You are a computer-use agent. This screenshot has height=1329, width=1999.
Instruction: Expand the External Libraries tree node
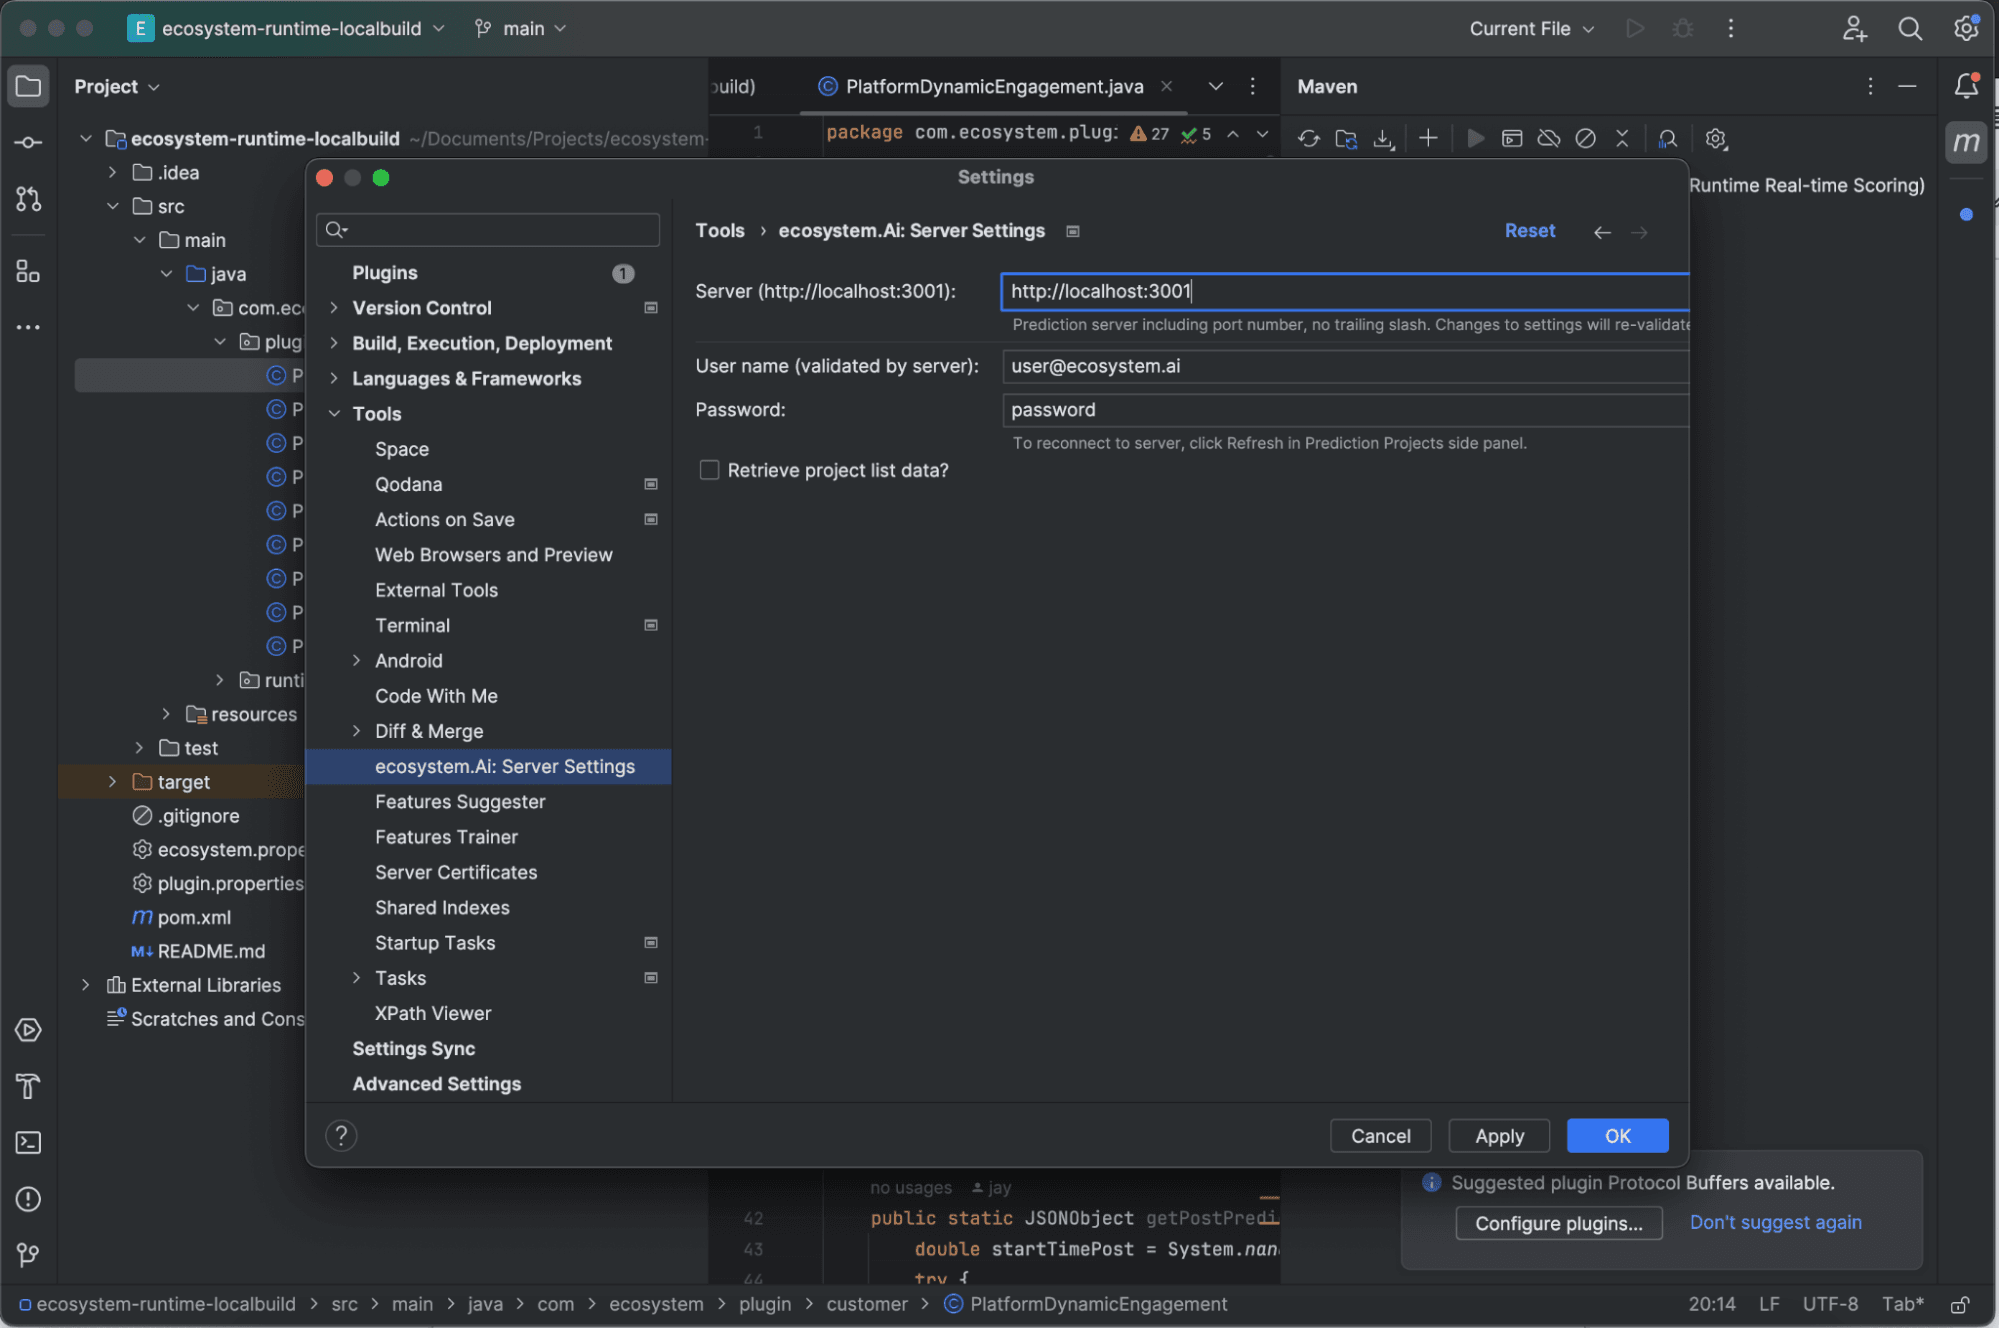(x=86, y=985)
